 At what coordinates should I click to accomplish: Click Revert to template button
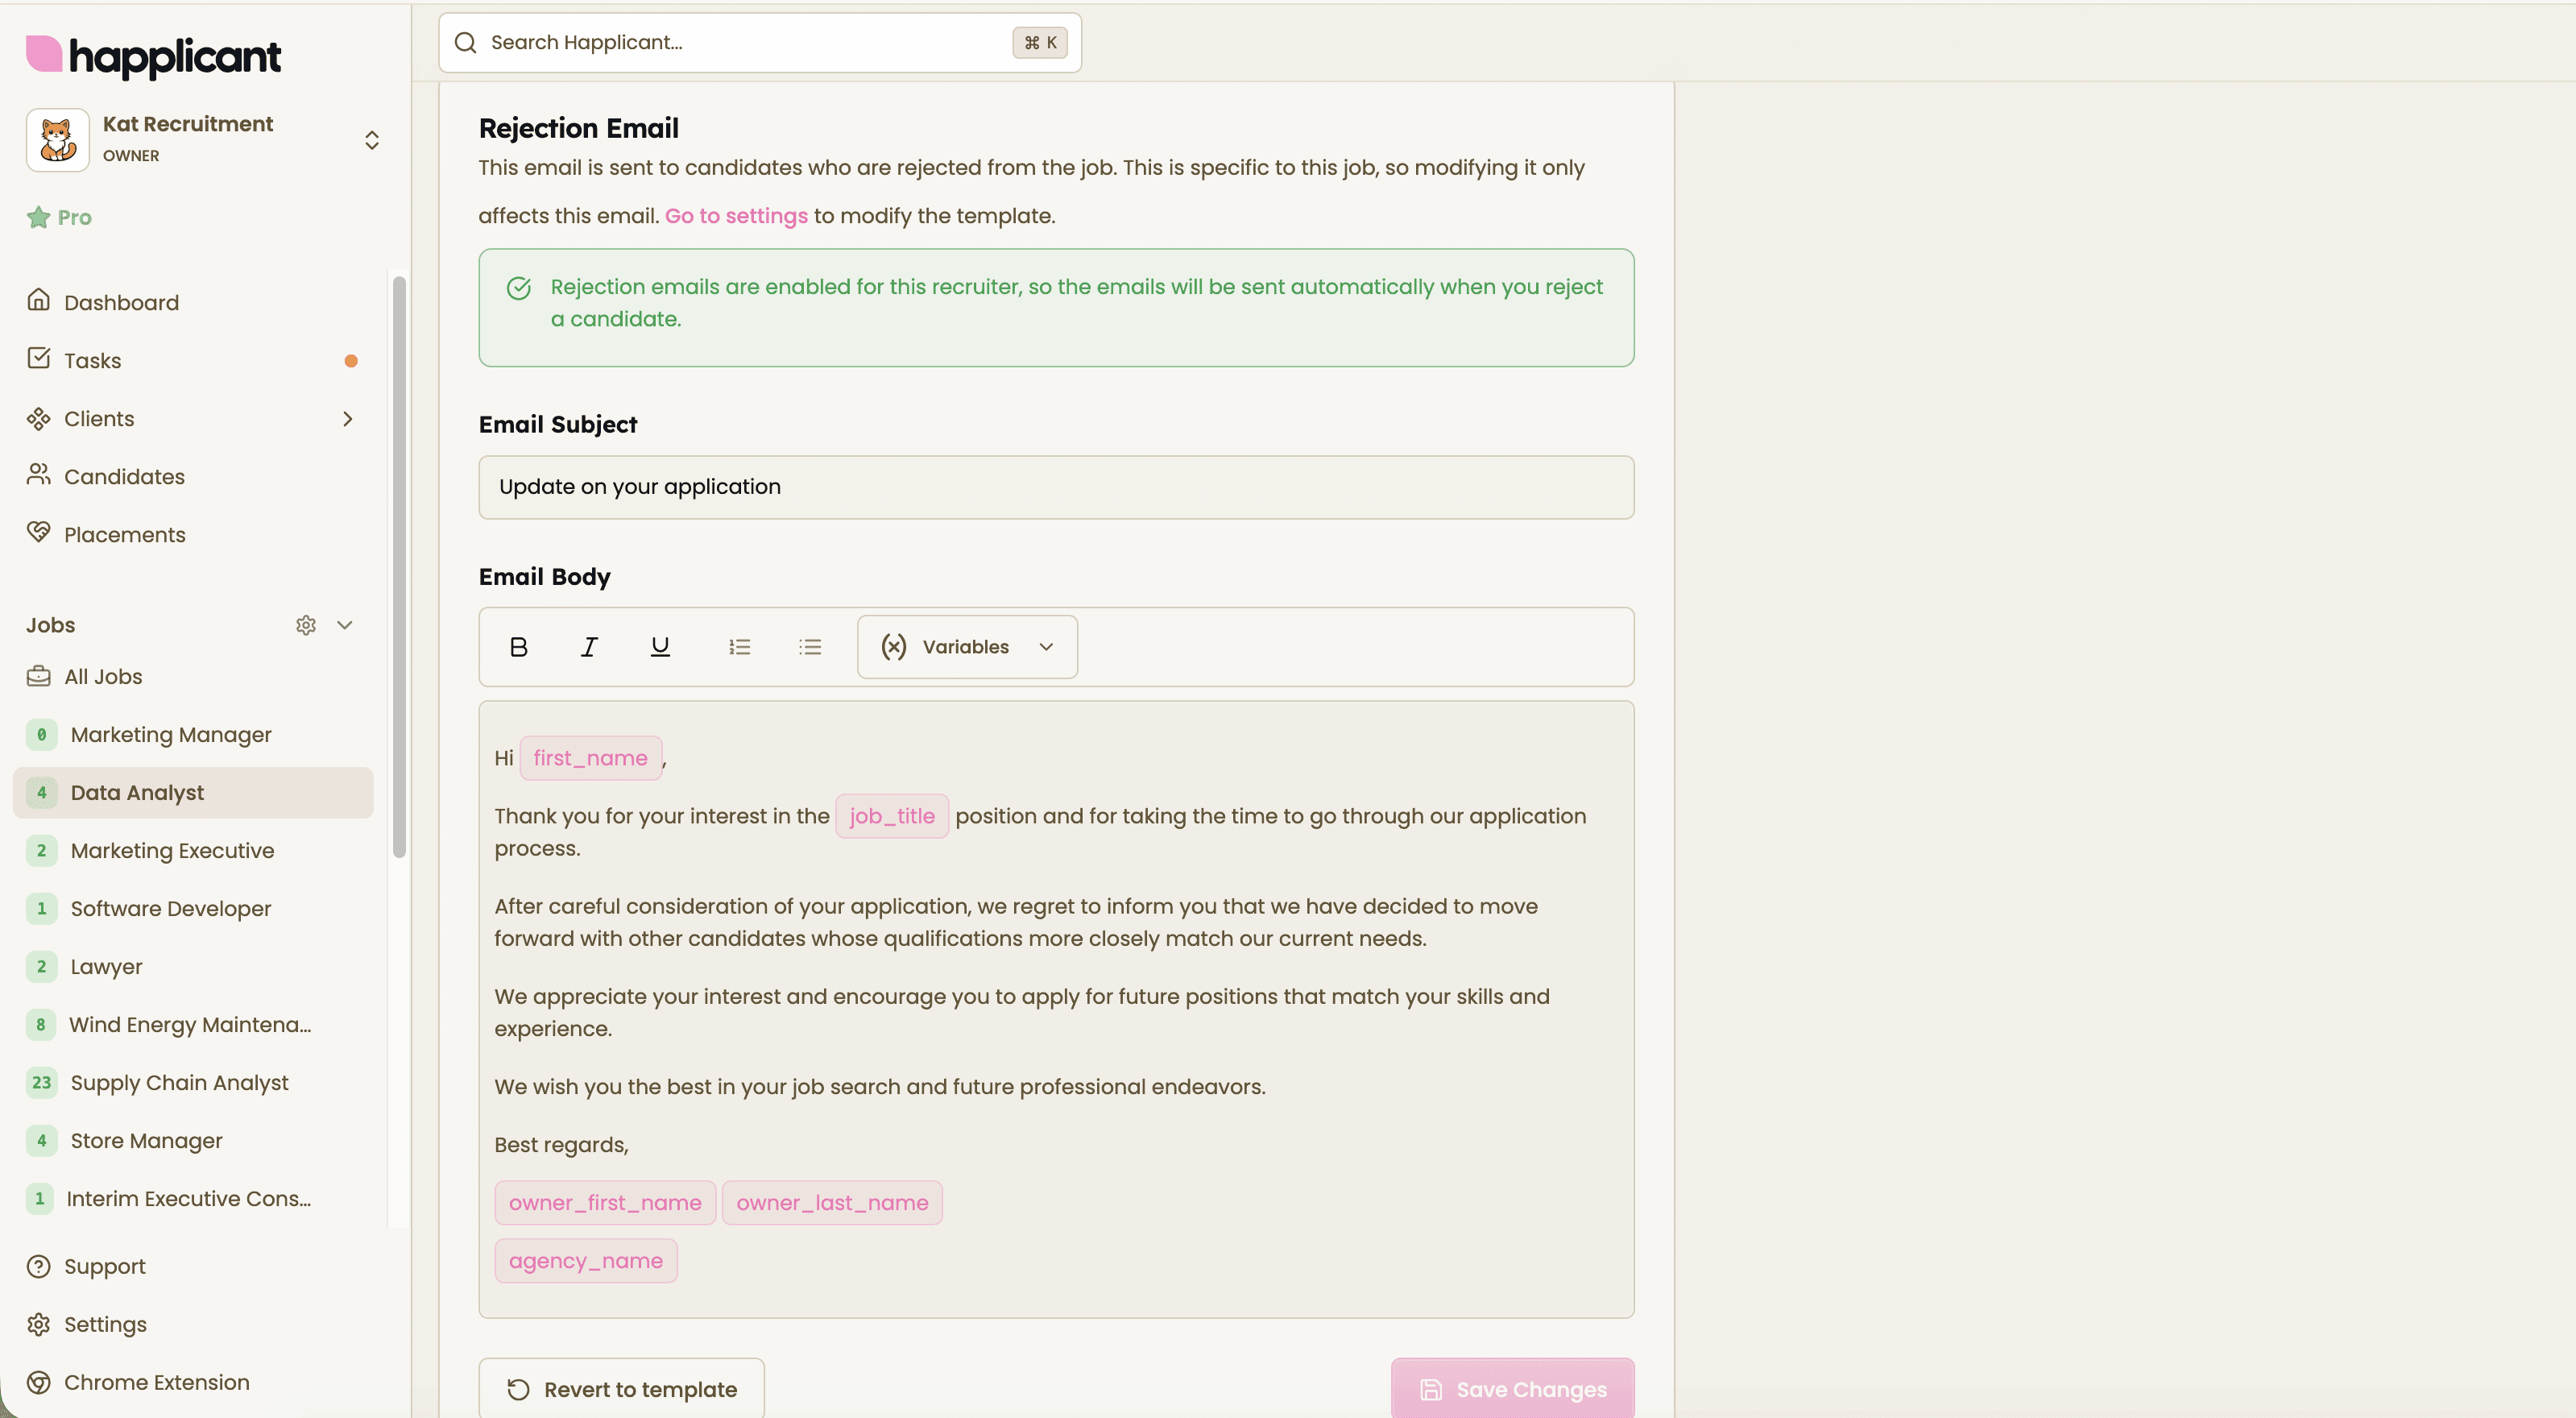[x=621, y=1388]
